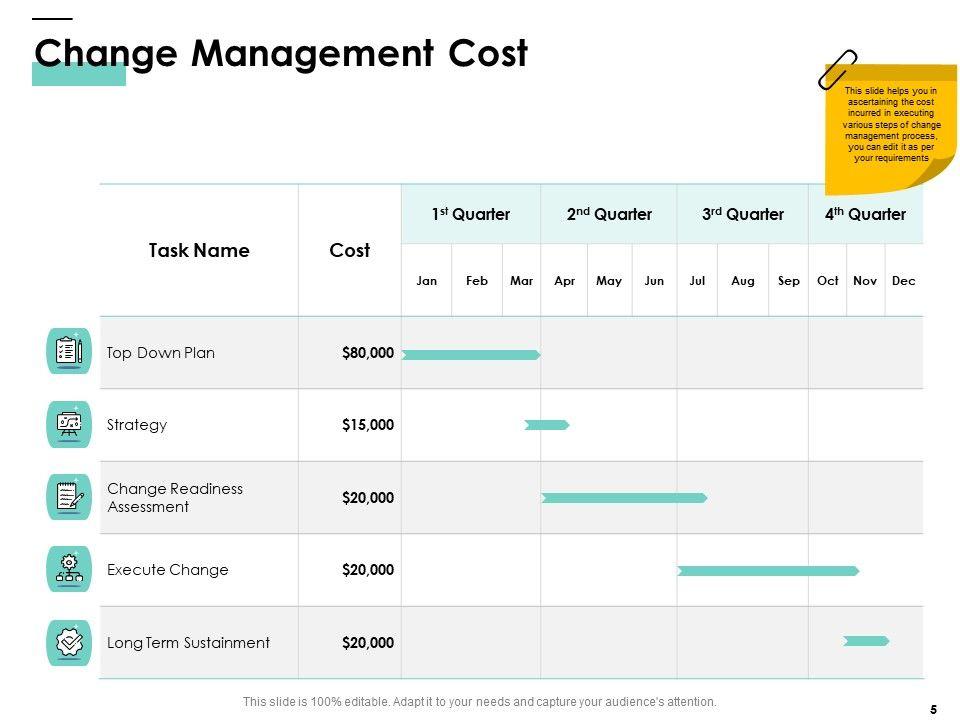Click the Long Term Sustainment badge icon

point(69,642)
